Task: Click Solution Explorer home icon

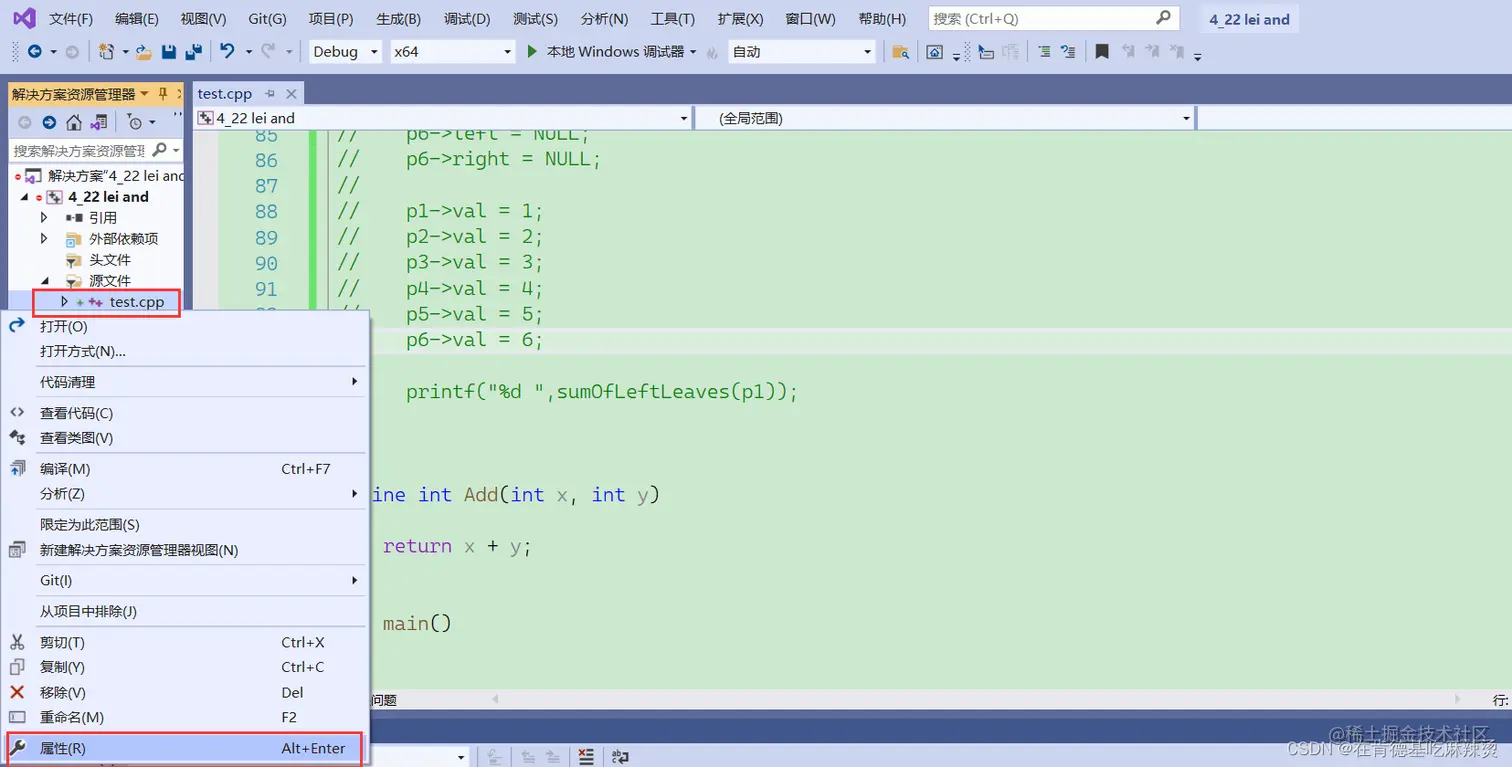Action: click(x=74, y=122)
